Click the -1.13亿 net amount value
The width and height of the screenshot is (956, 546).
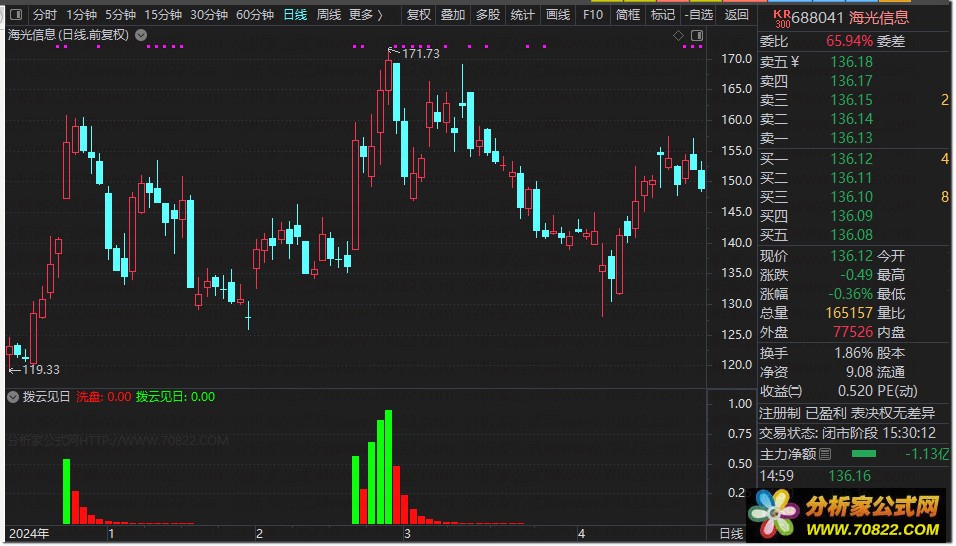tap(927, 454)
